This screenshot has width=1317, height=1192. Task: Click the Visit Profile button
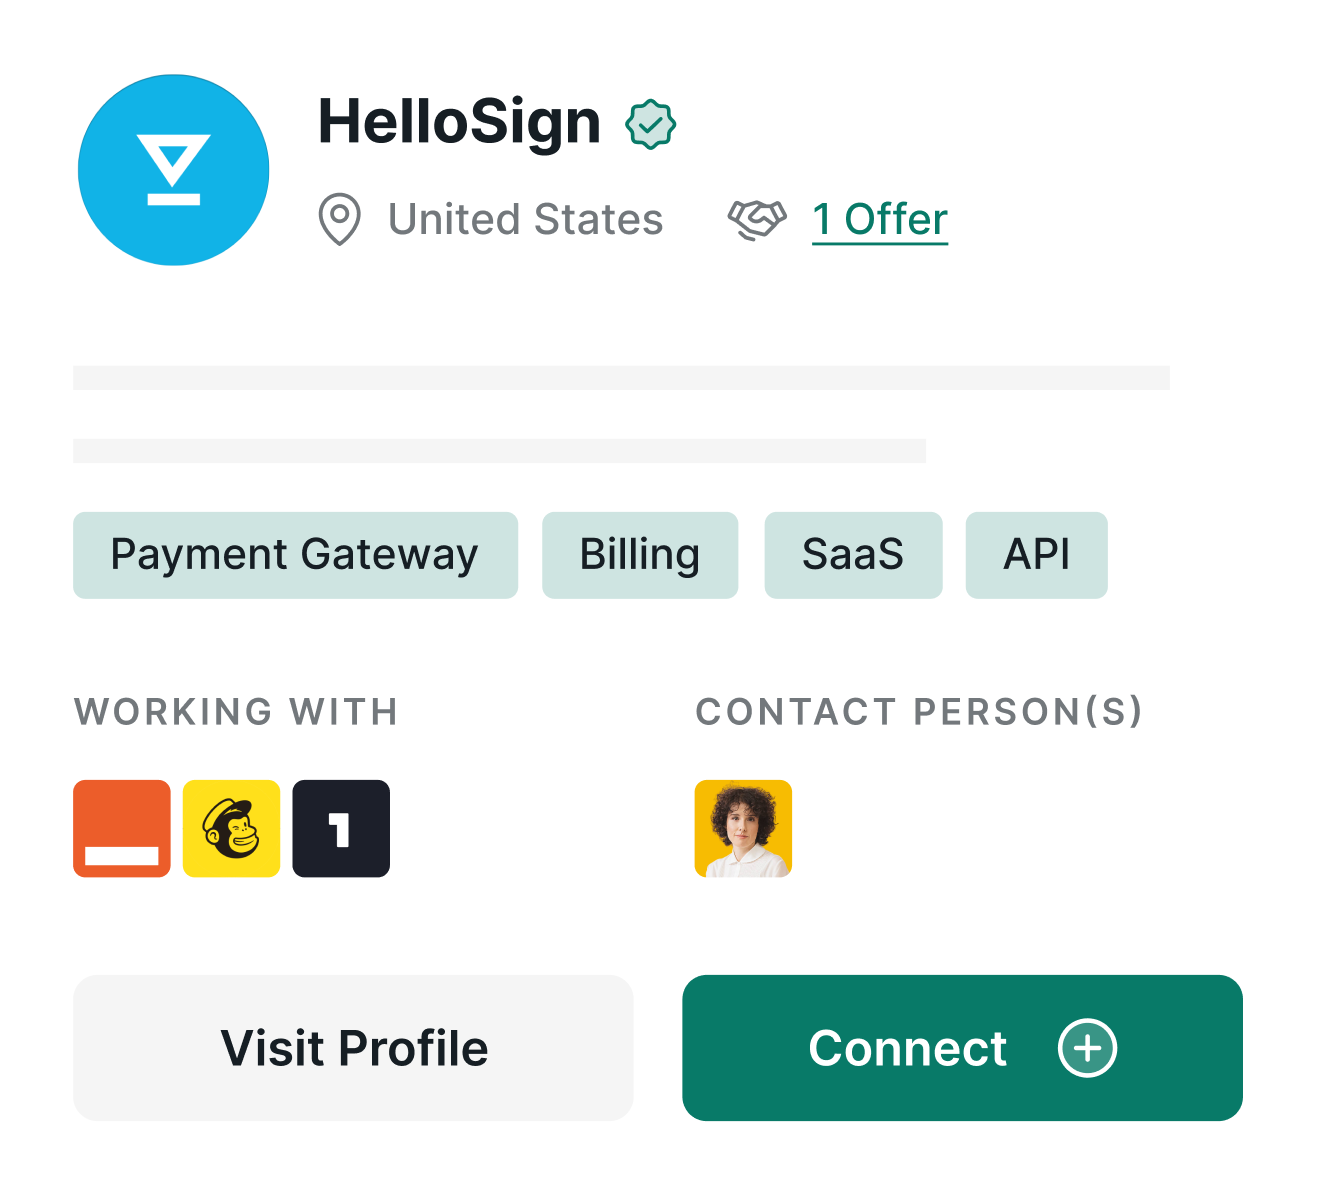[354, 1048]
